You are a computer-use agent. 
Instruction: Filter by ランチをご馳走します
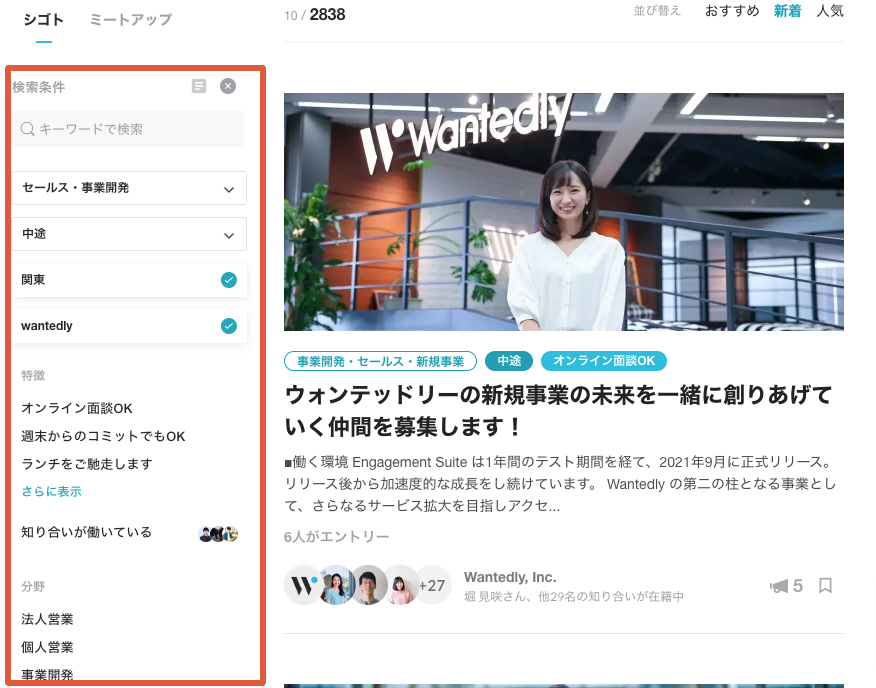point(87,464)
